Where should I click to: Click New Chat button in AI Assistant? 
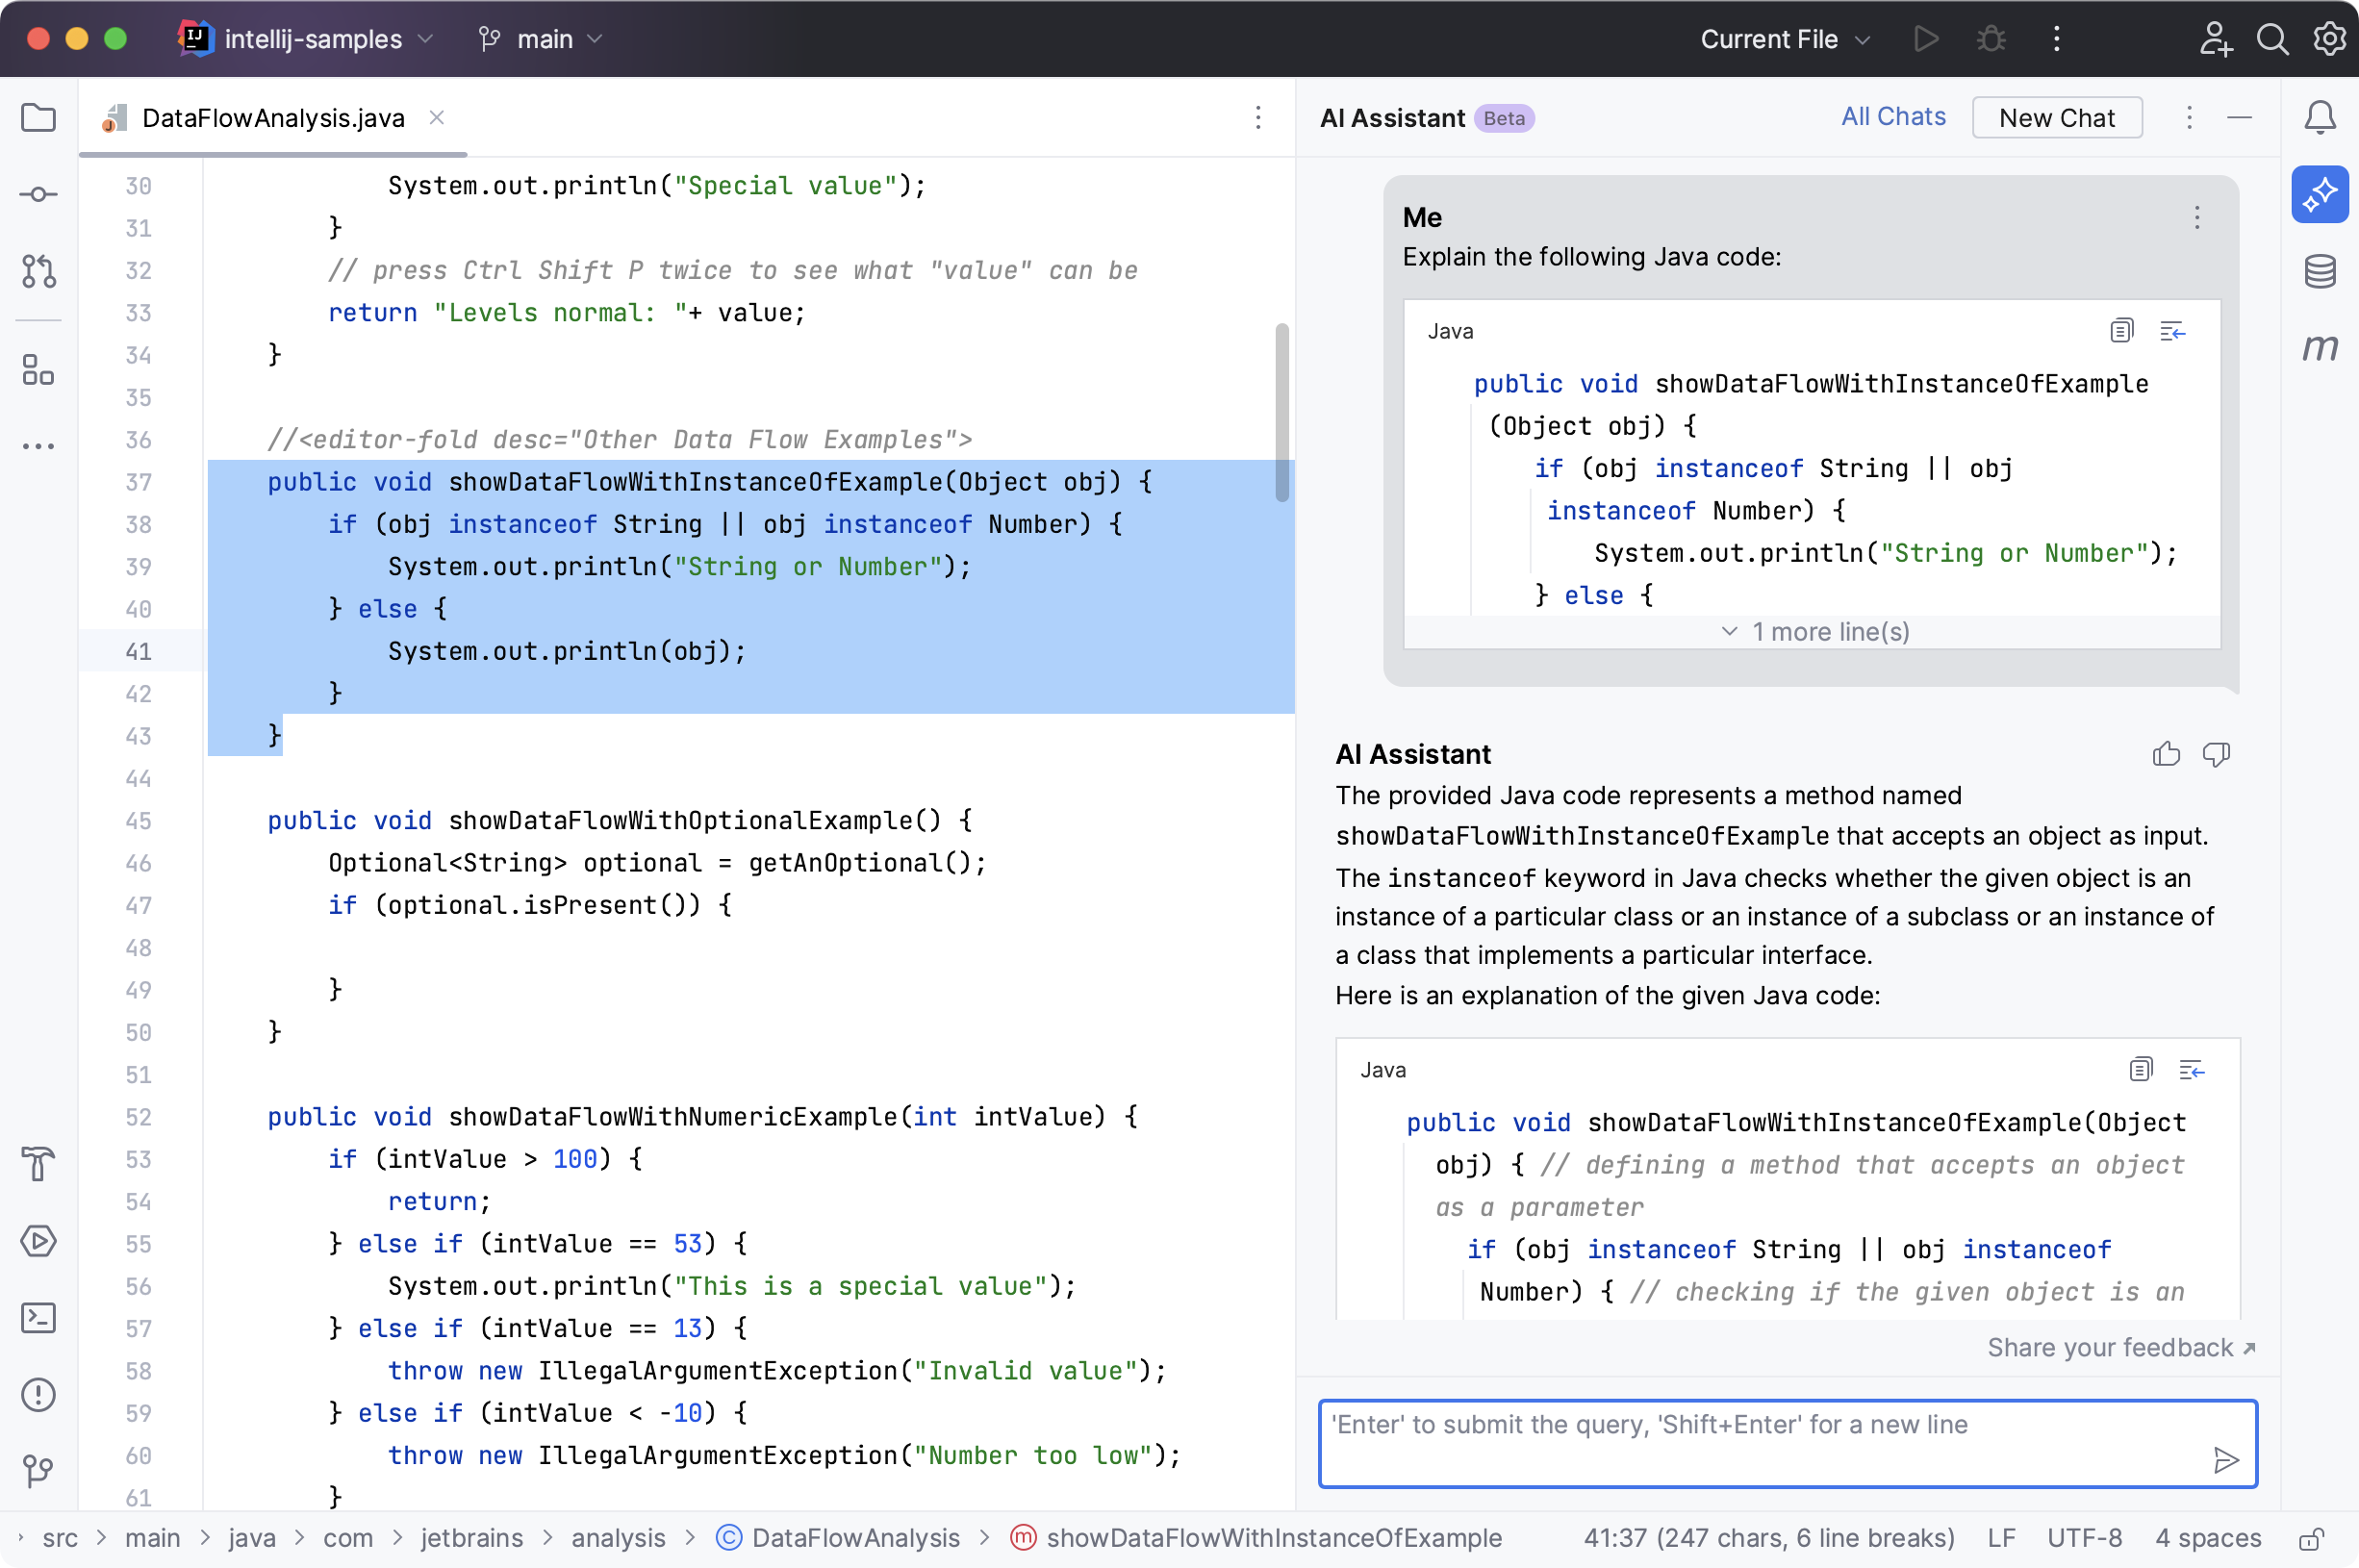[2058, 117]
